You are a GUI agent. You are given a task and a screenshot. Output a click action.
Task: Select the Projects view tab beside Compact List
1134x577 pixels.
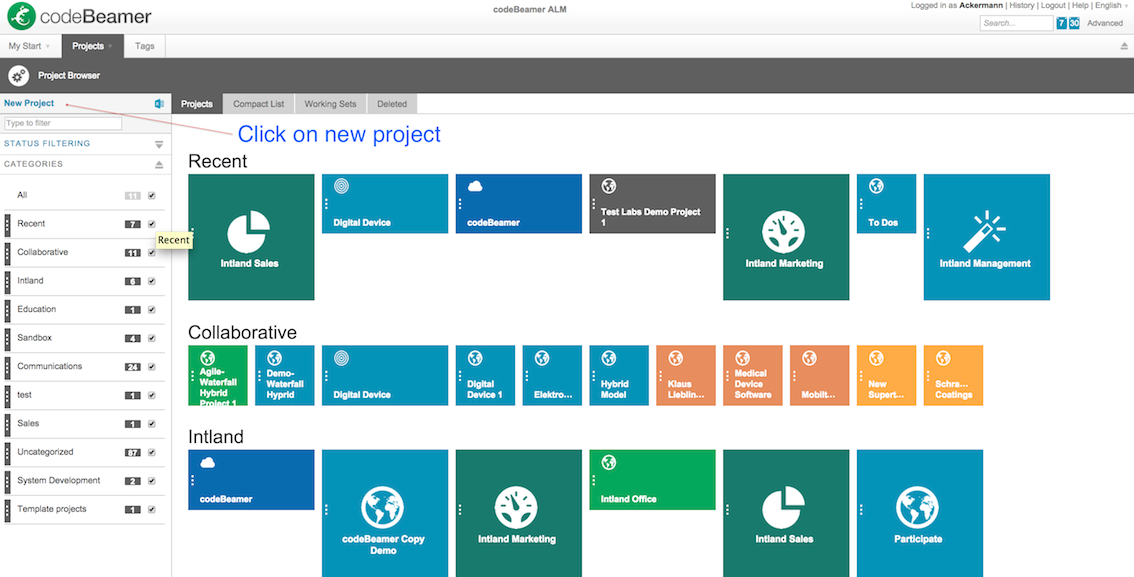[197, 104]
